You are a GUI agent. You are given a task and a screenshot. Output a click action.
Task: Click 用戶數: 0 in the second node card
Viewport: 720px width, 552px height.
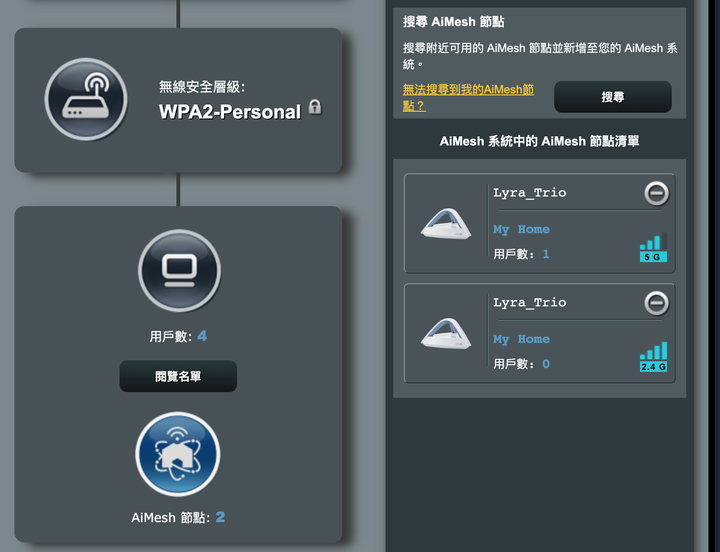coord(521,364)
